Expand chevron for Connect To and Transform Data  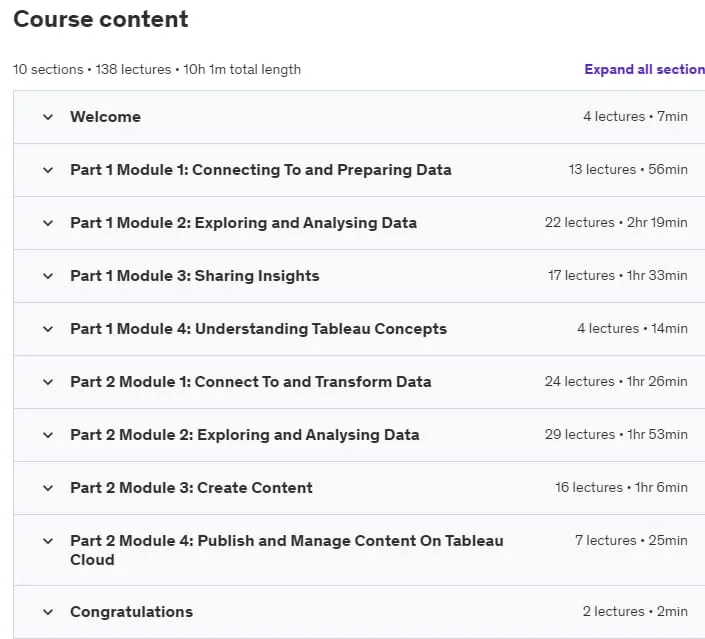tap(48, 382)
